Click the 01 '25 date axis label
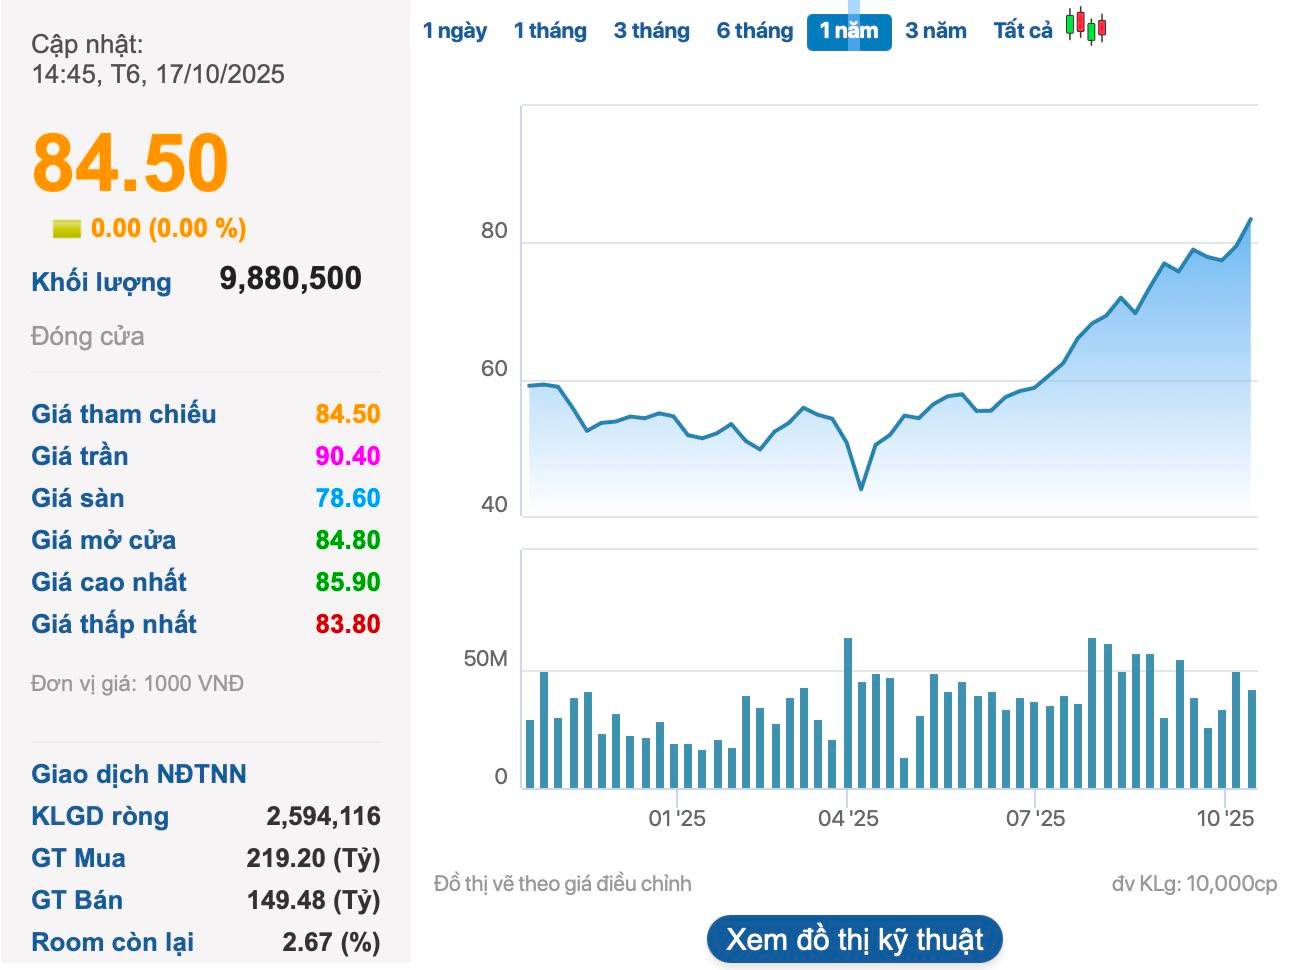 [677, 818]
